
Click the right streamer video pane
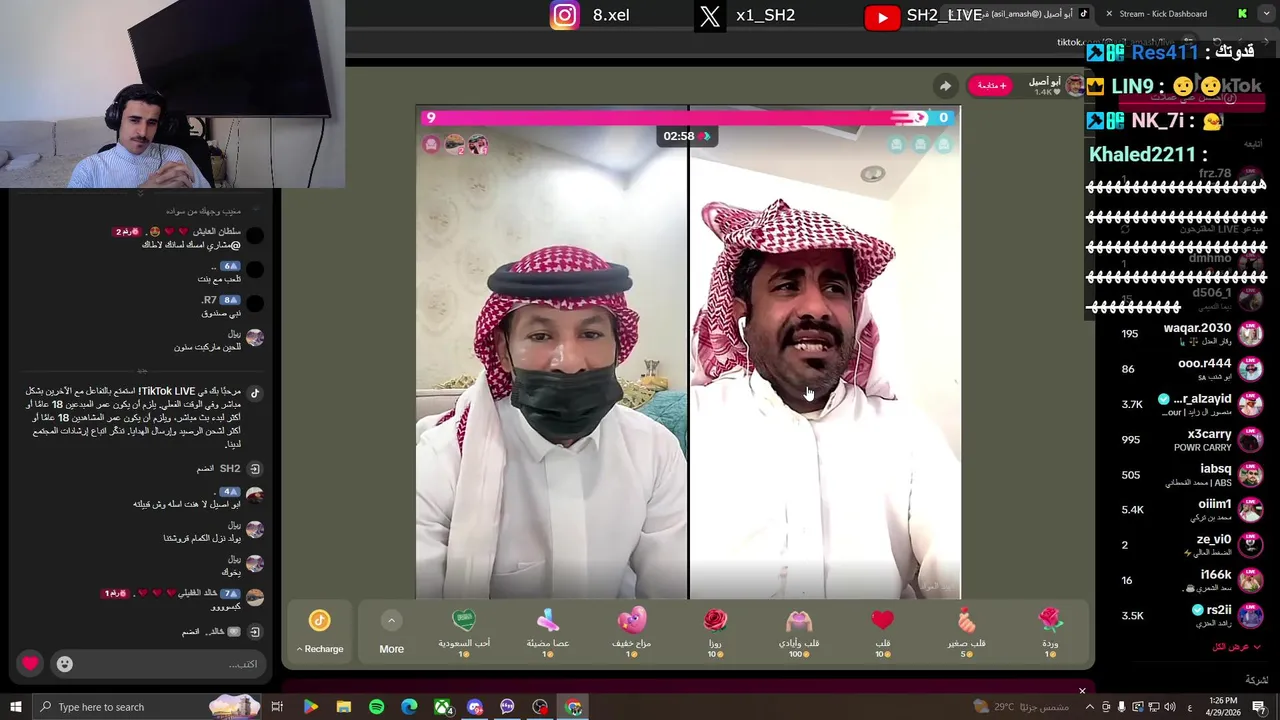click(x=825, y=352)
